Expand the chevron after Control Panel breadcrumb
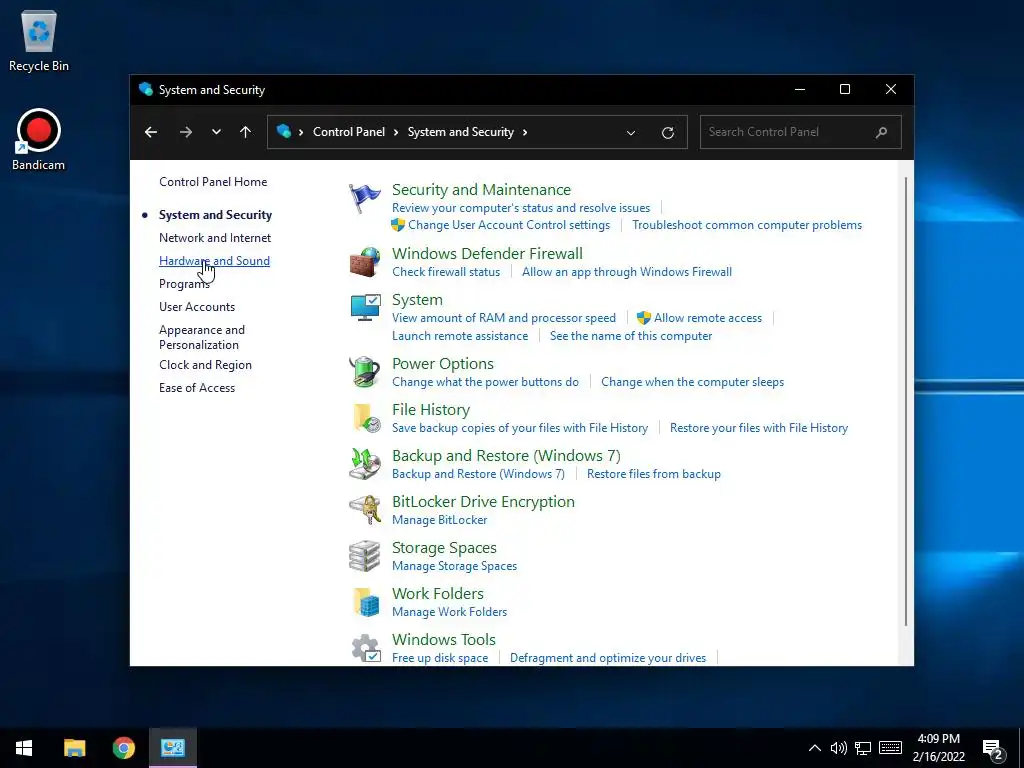The image size is (1024, 768). point(396,132)
